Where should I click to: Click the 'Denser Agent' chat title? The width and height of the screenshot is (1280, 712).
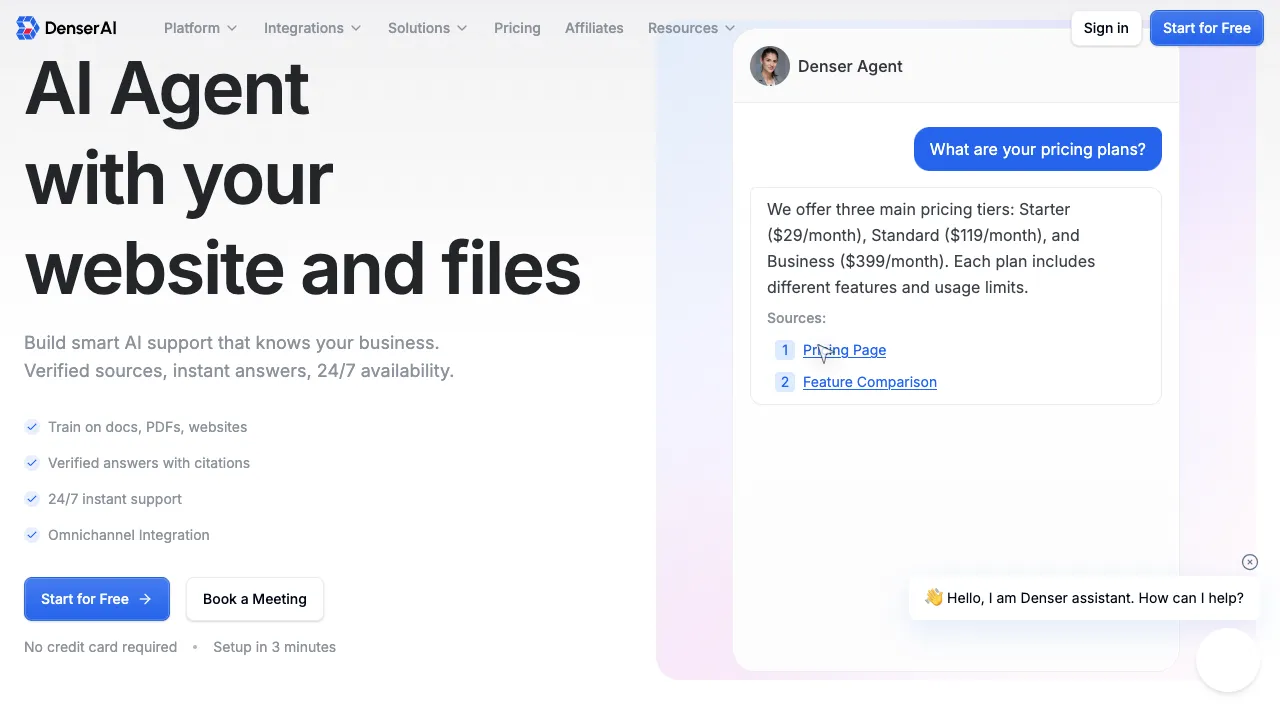click(850, 66)
